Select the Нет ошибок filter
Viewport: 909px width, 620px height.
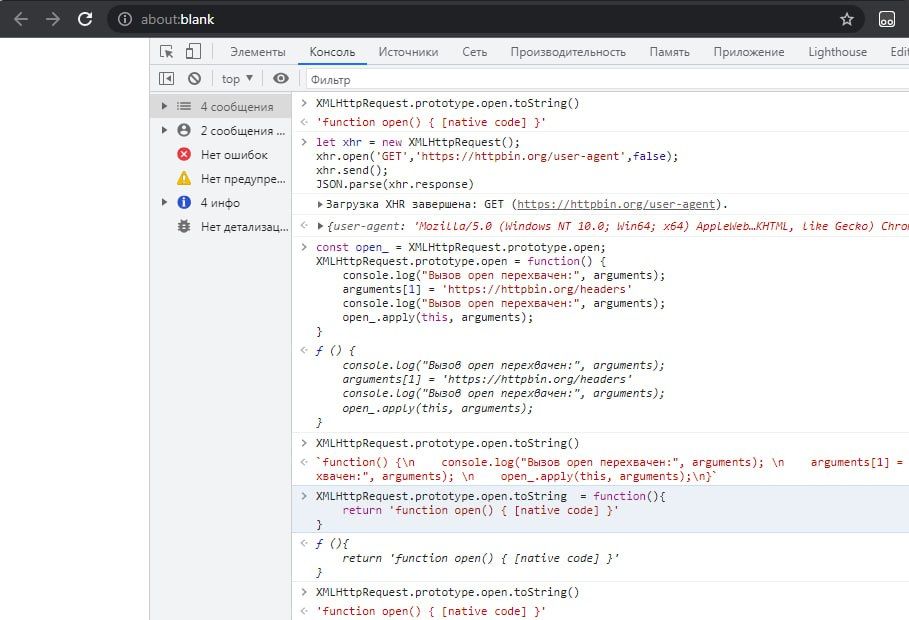click(234, 154)
